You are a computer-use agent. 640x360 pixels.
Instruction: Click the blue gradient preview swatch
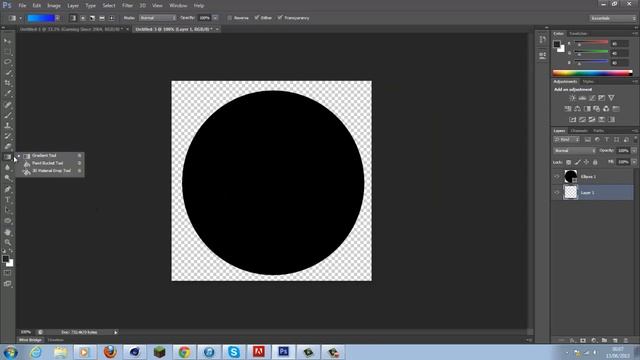tap(41, 18)
